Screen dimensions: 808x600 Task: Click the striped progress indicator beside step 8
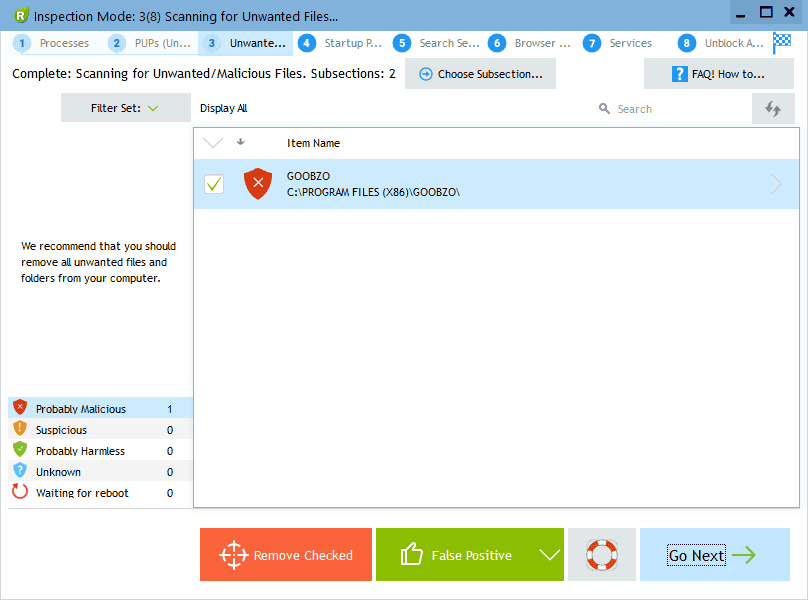783,43
